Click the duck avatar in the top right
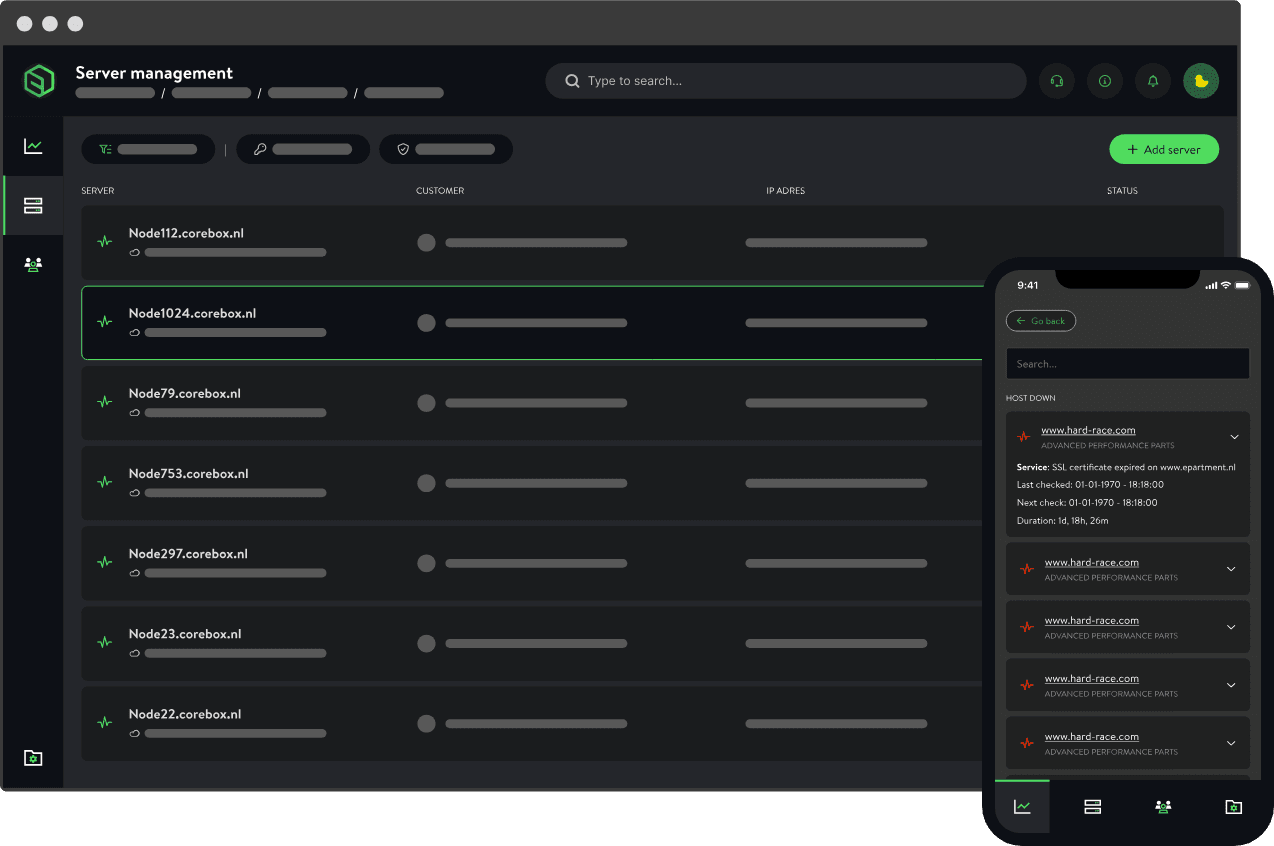 1200,81
